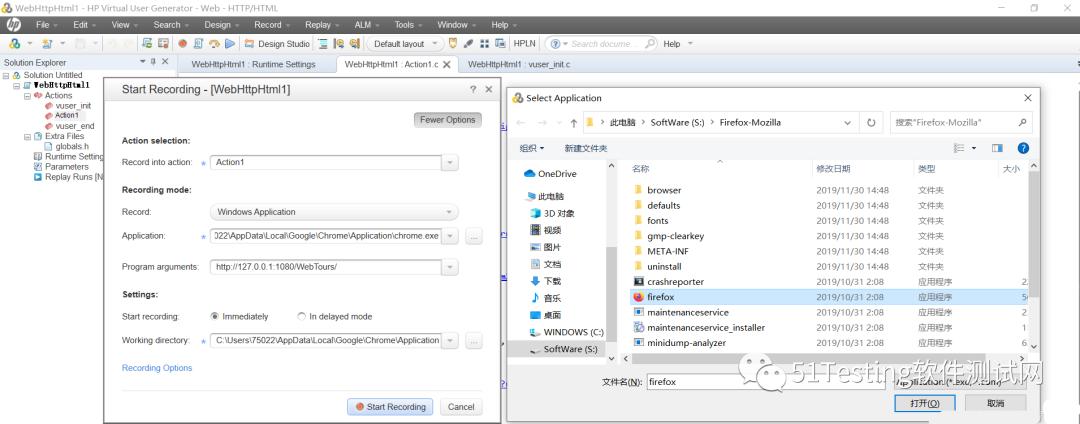Click the browse button next to Application field
Viewport: 1080px width, 424px height.
pyautogui.click(x=474, y=237)
